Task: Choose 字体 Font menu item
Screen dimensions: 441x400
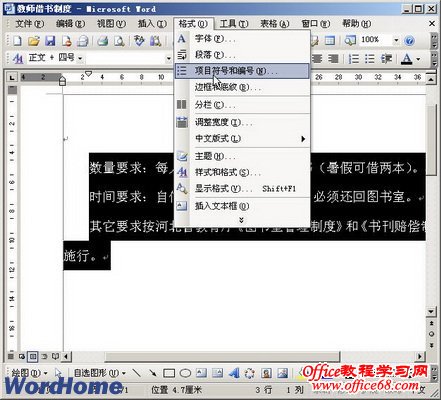Action: (242, 39)
